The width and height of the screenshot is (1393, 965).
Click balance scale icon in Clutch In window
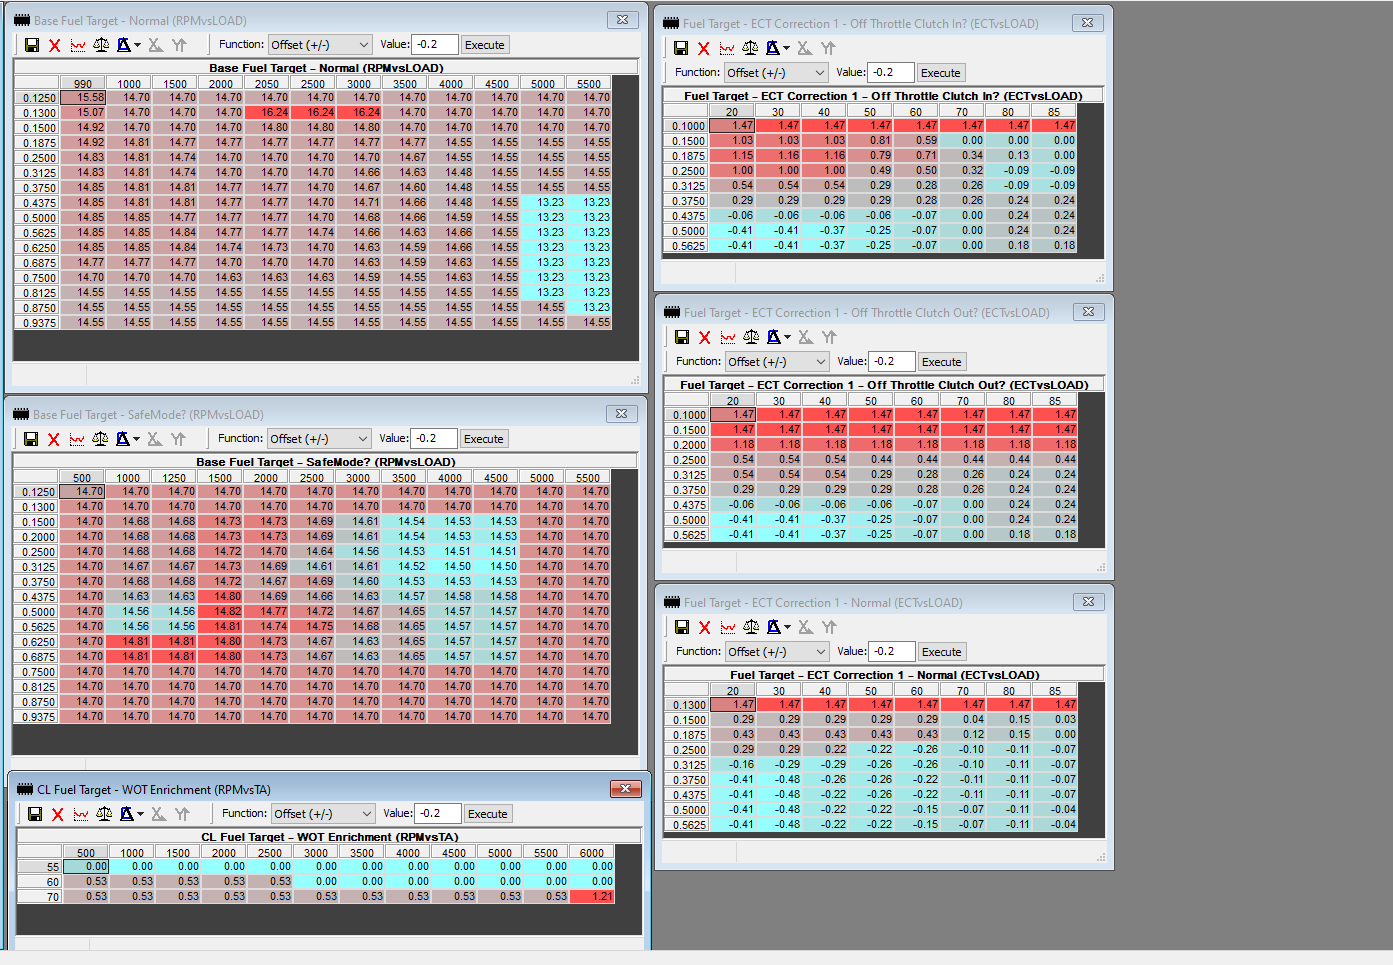(750, 48)
